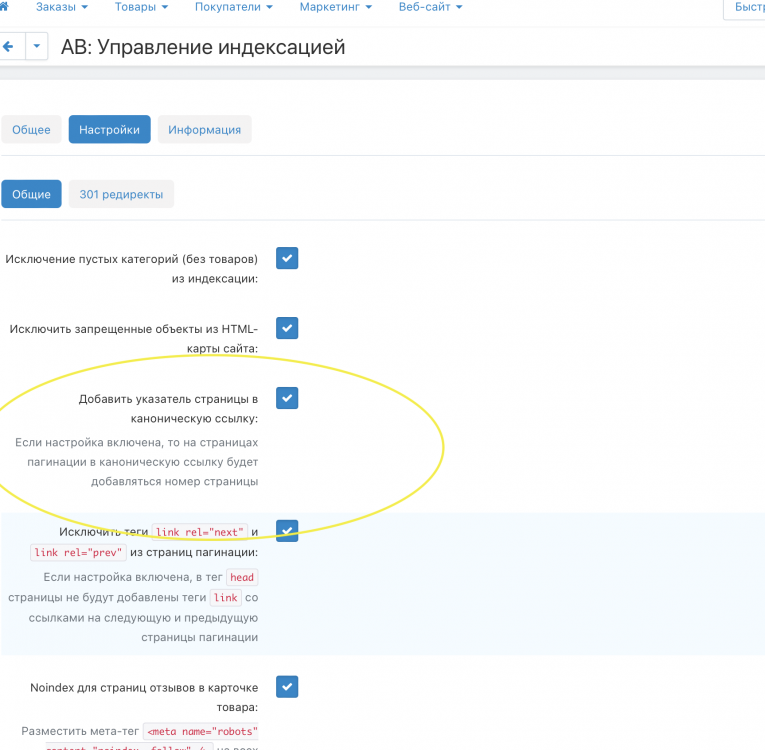
Task: Open the Заказы menu
Action: [x=61, y=7]
